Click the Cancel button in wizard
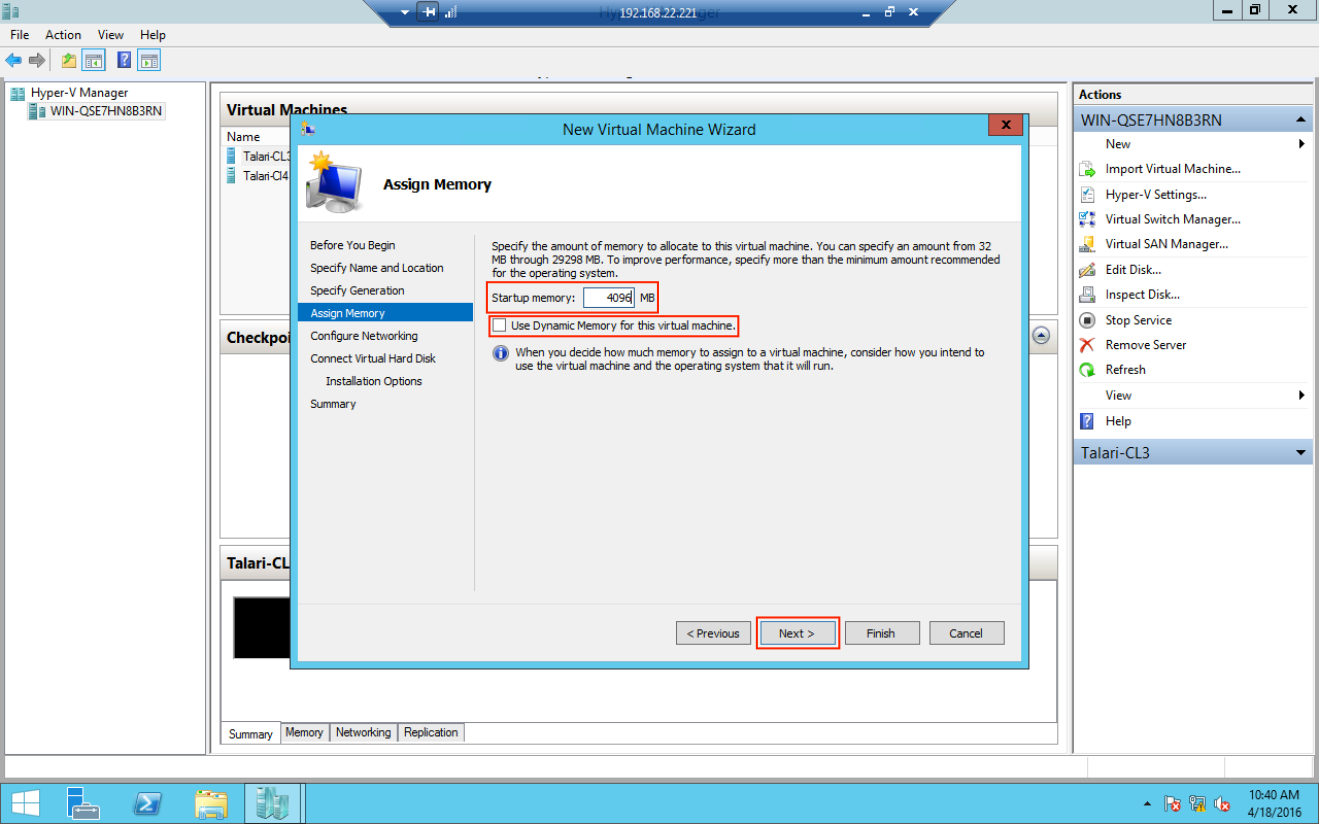 966,633
